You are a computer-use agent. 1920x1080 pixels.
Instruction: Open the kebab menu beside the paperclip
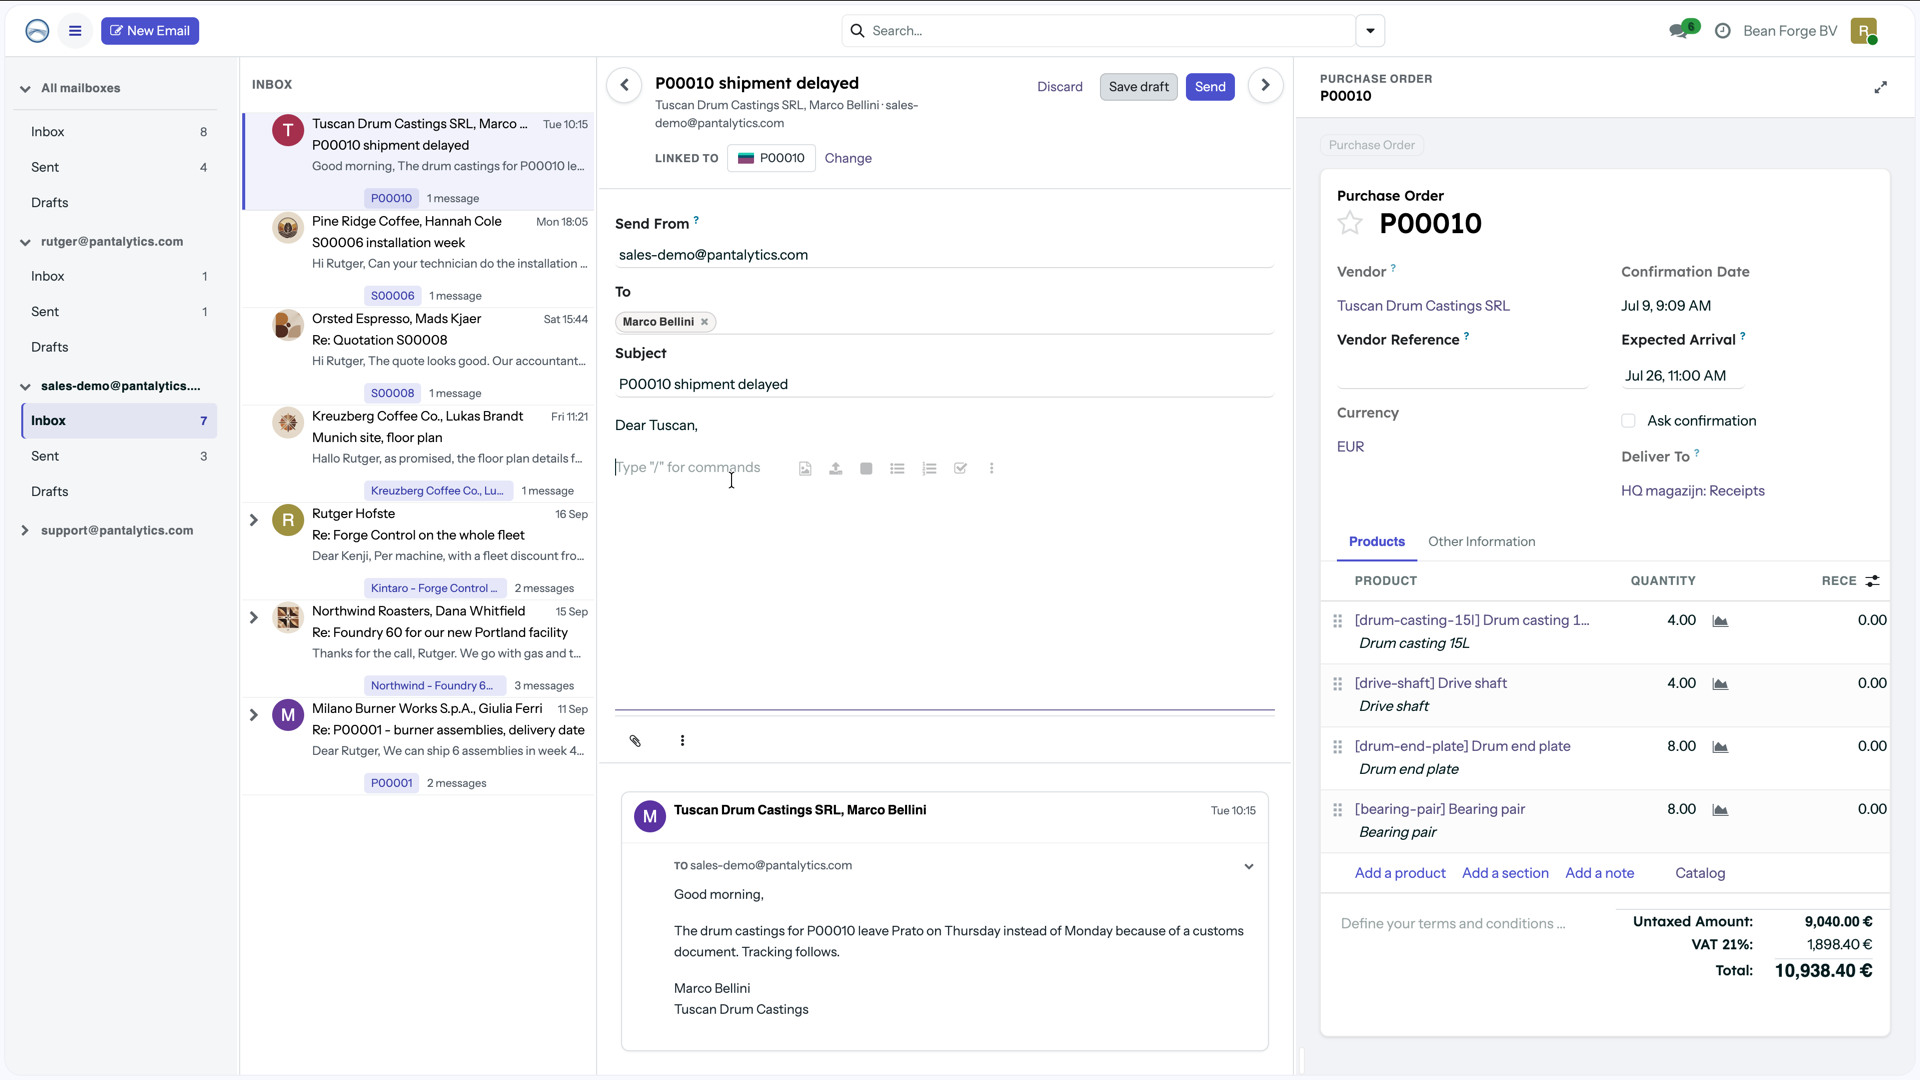tap(682, 741)
